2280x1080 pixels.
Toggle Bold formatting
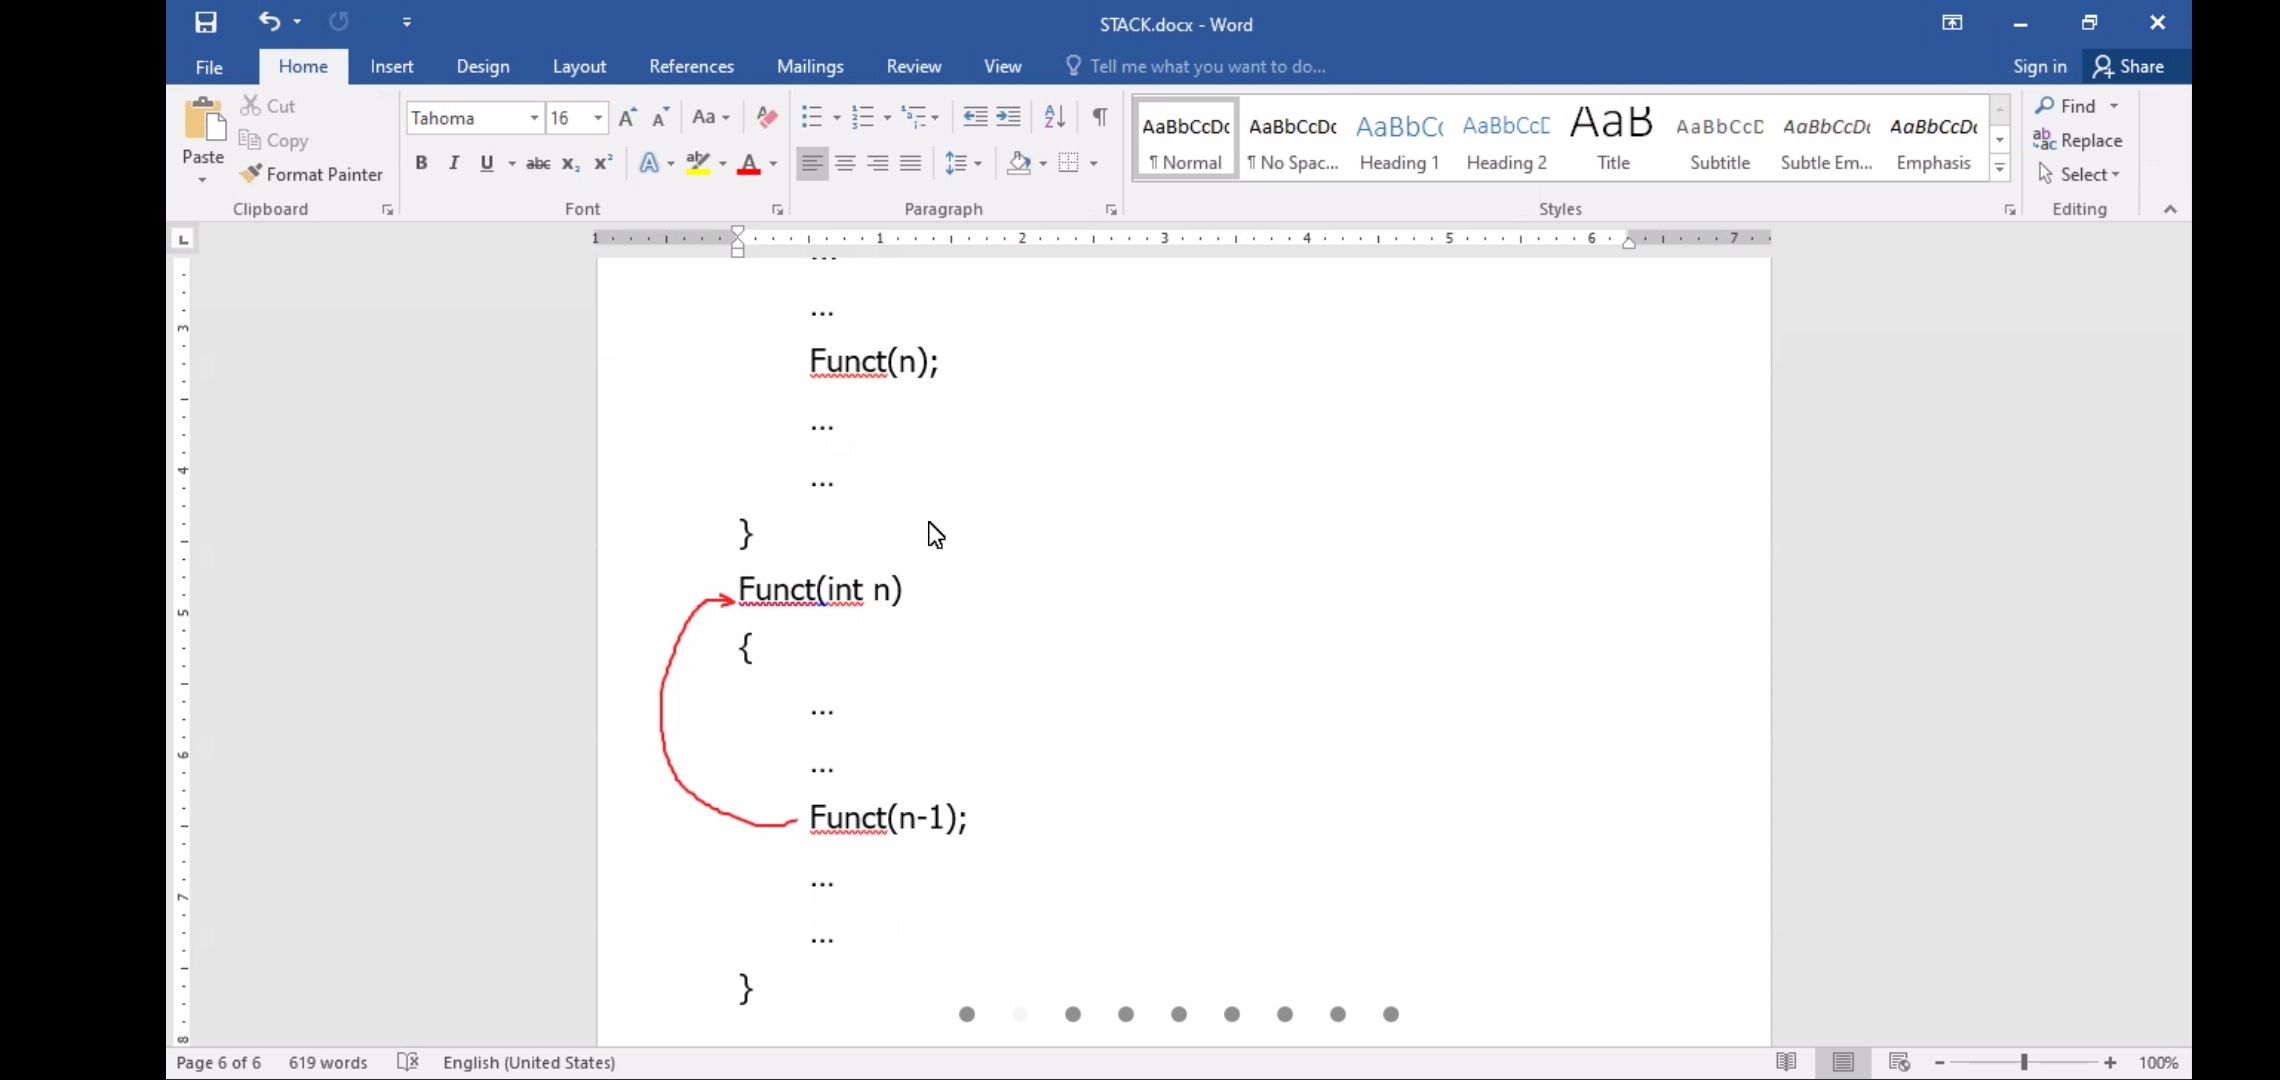pos(421,163)
